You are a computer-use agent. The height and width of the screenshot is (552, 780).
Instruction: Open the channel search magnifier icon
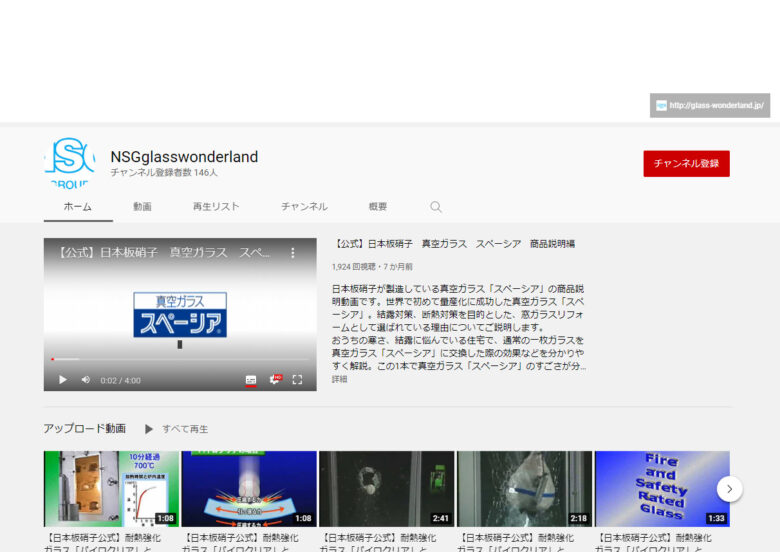(x=436, y=207)
